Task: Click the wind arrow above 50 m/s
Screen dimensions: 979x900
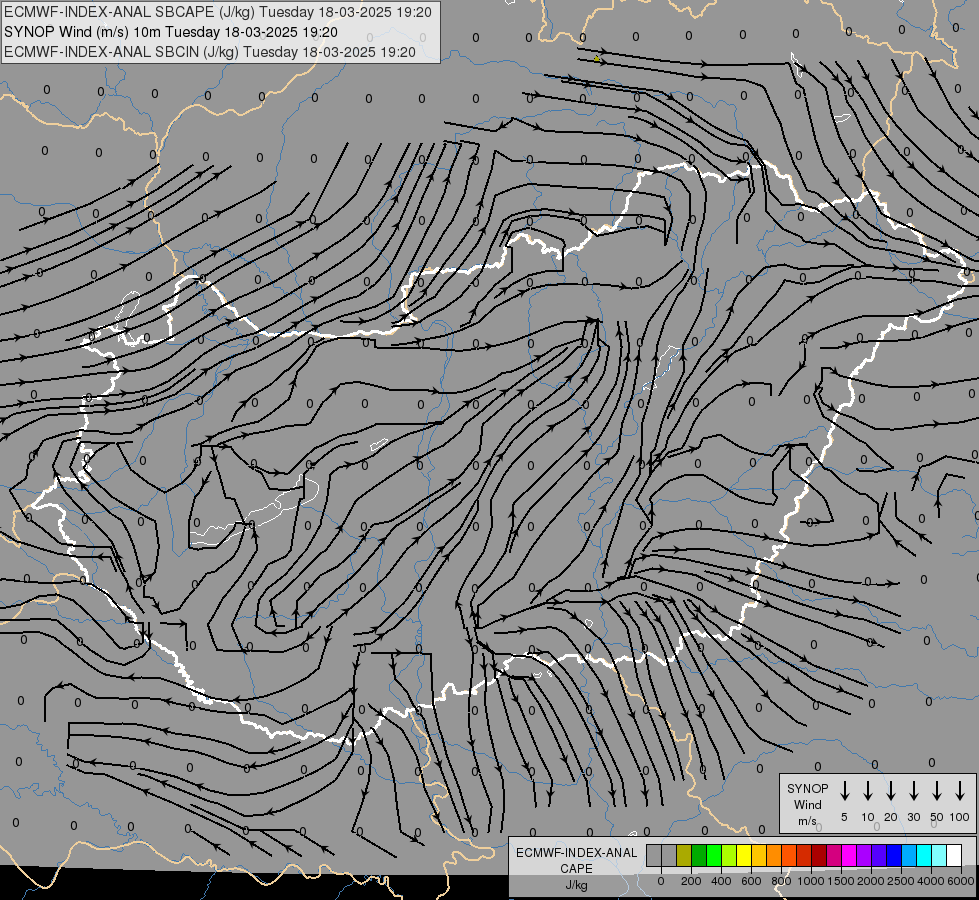Action: click(x=937, y=791)
